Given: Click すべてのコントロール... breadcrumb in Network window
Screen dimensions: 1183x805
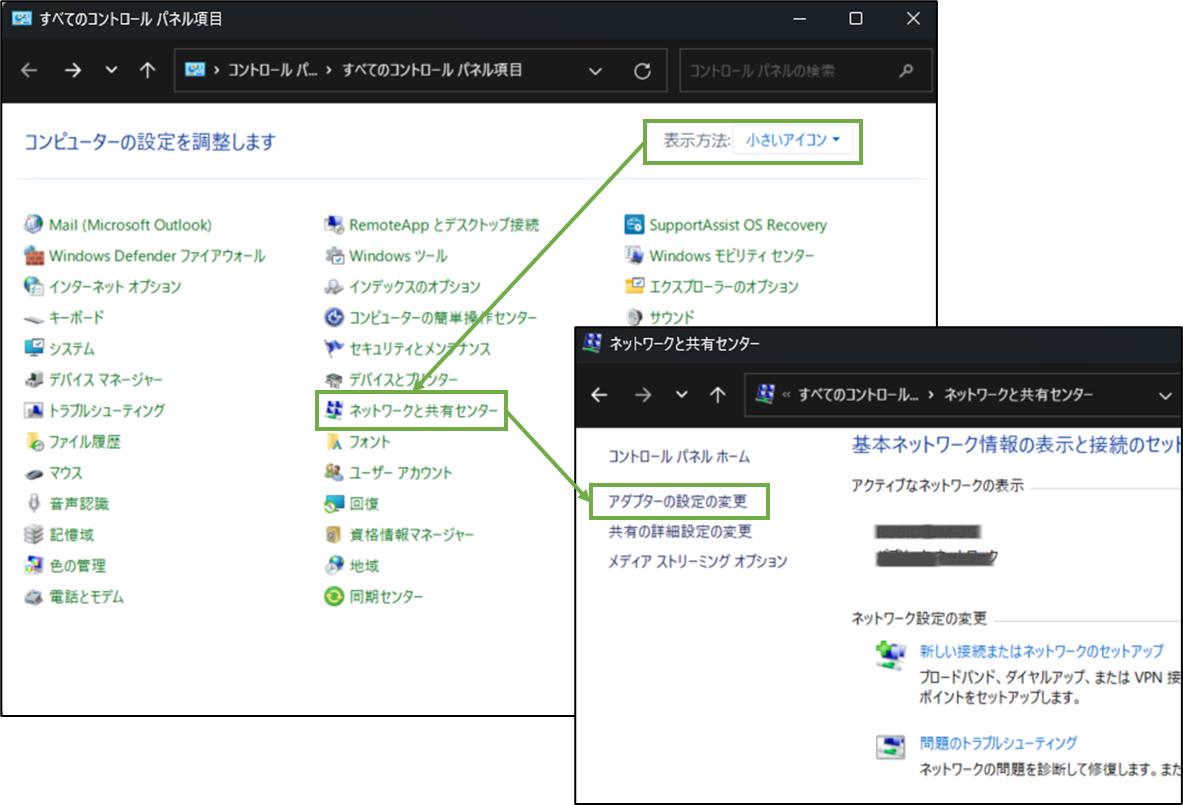Looking at the screenshot, I should tap(859, 395).
